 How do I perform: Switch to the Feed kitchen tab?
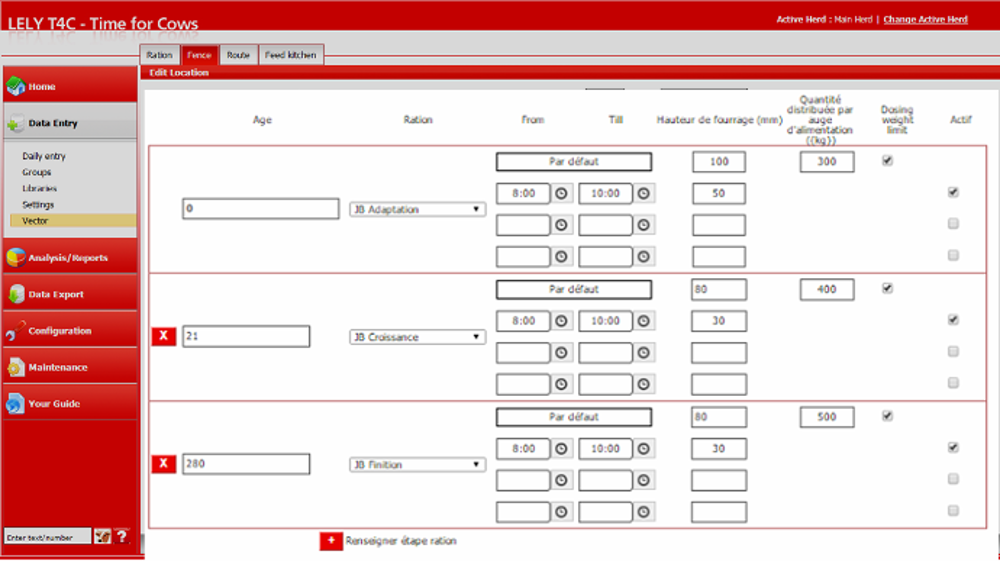(291, 55)
